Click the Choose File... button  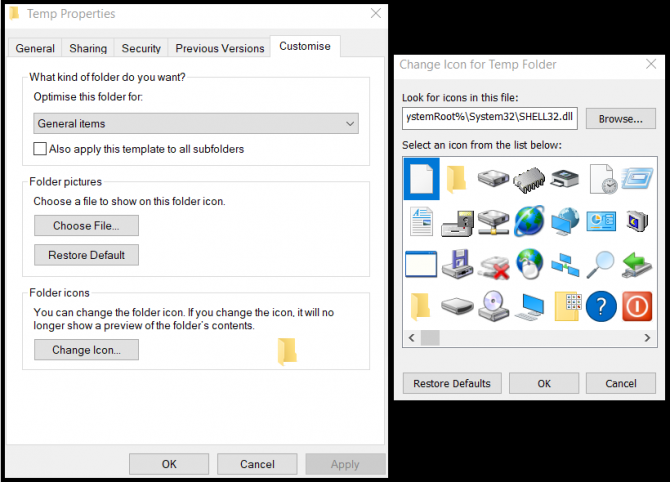coord(86,226)
